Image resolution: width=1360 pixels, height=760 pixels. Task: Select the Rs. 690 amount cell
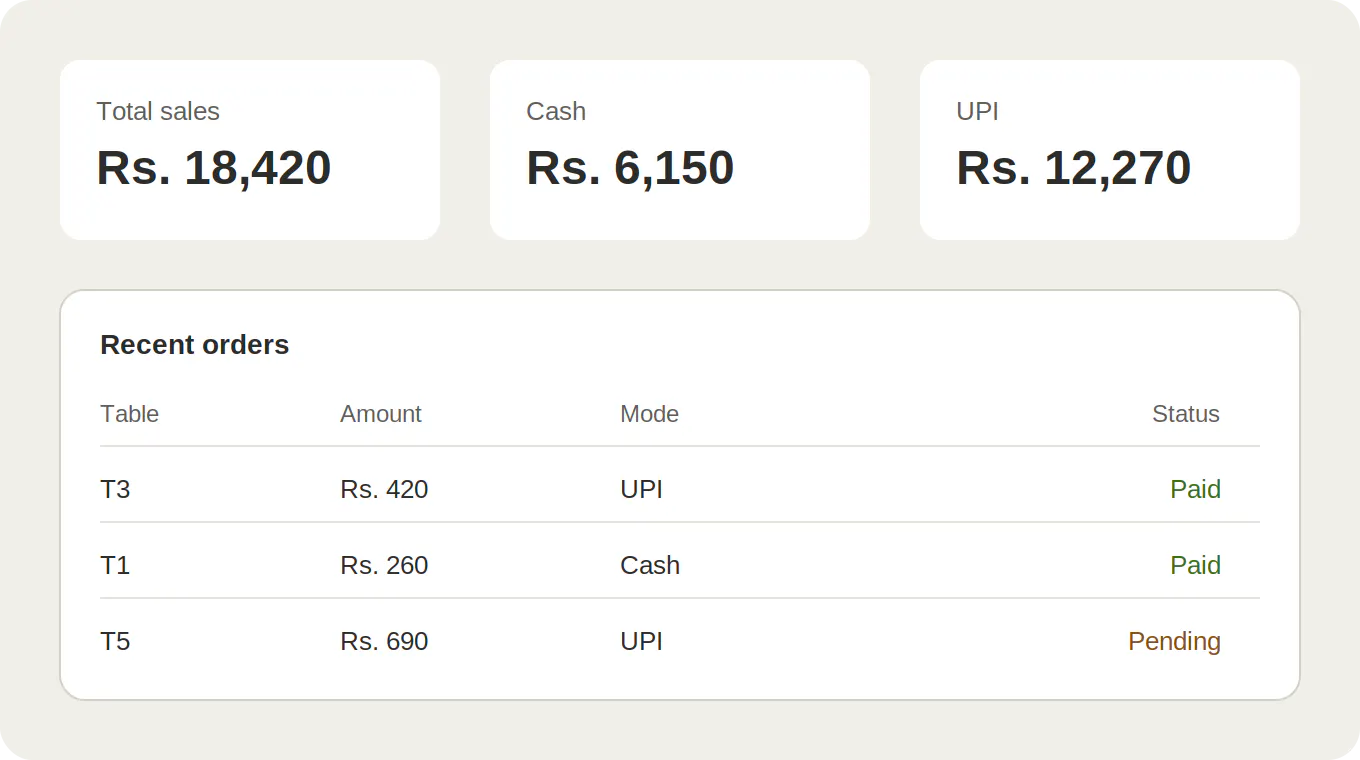(x=384, y=641)
